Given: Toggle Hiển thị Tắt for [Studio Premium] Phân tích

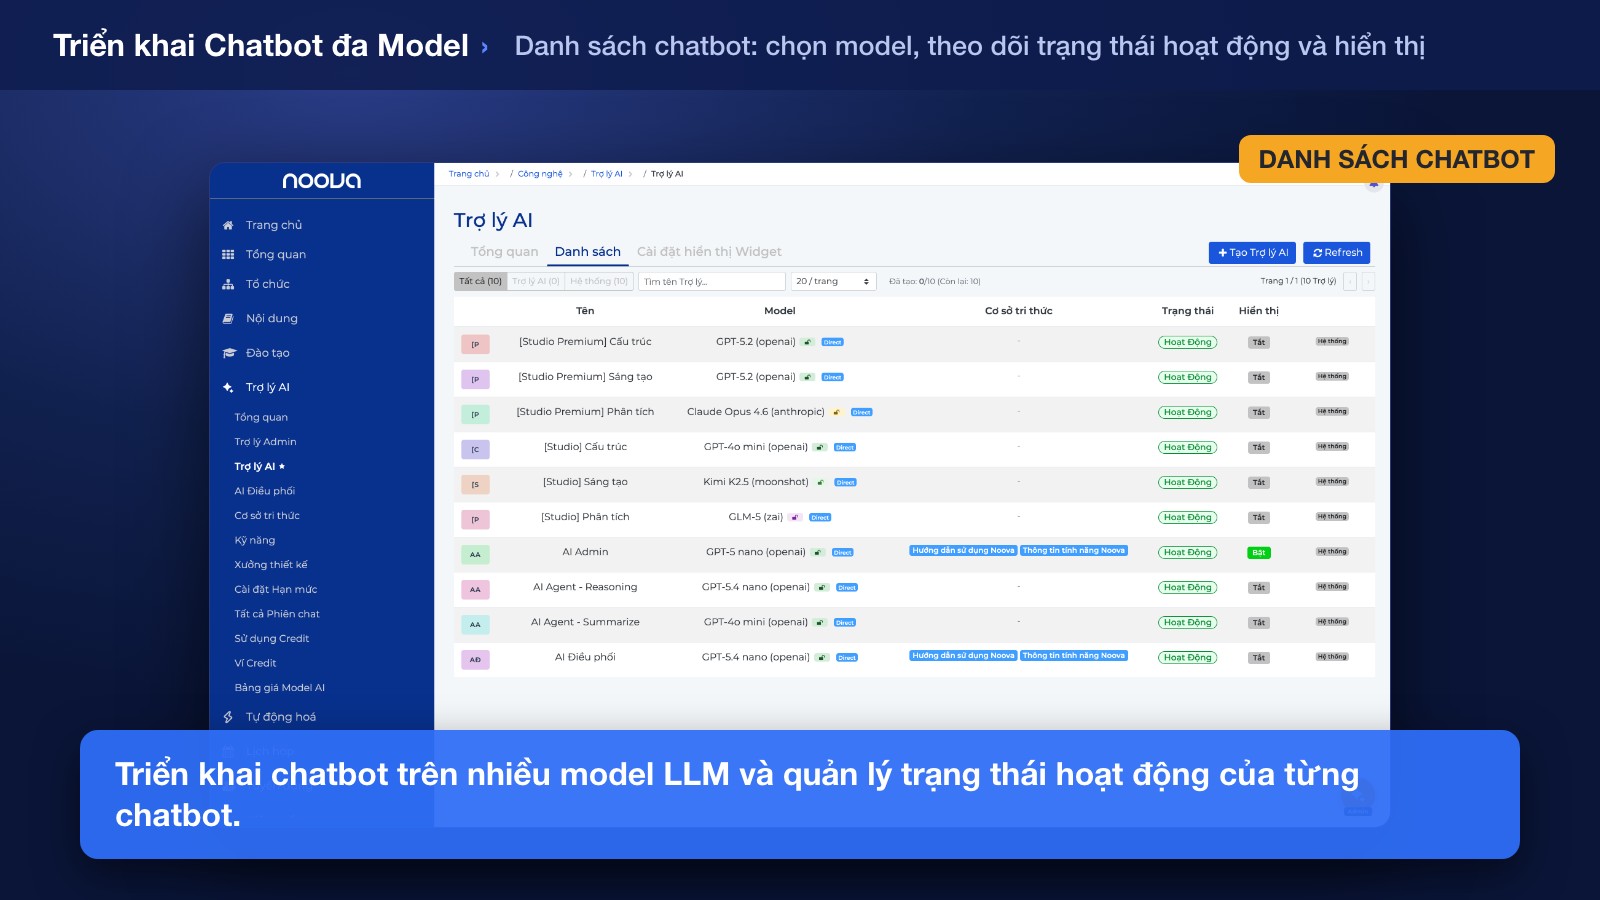Looking at the screenshot, I should (1259, 412).
